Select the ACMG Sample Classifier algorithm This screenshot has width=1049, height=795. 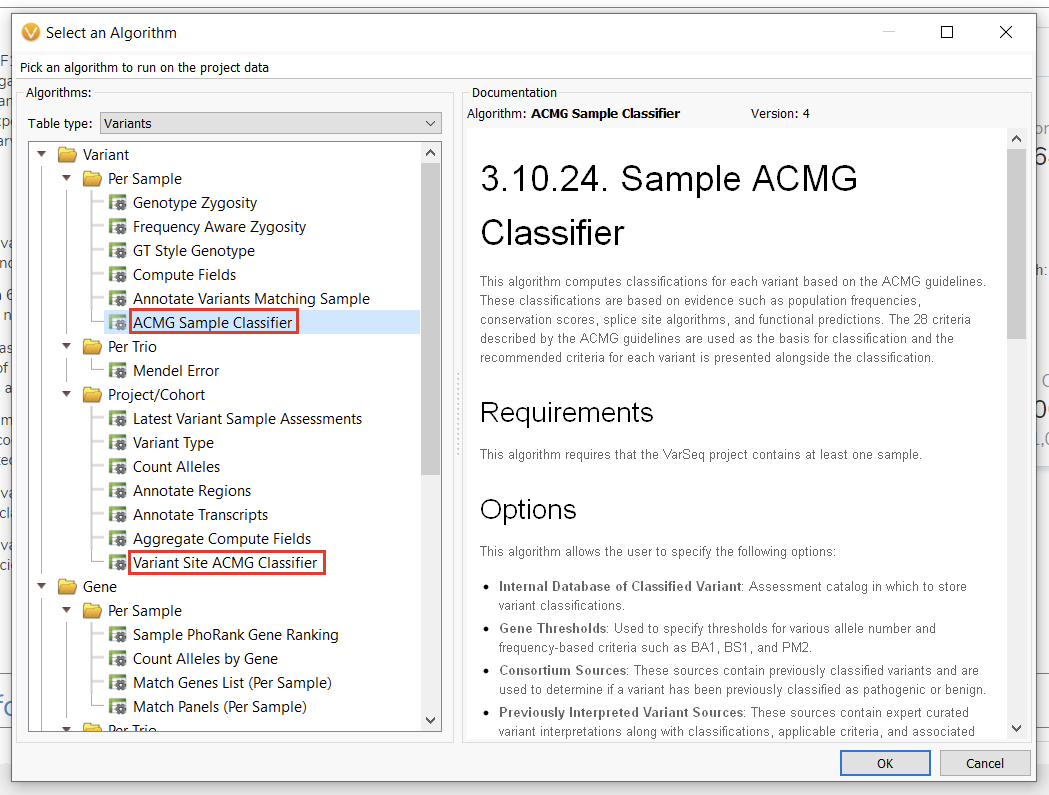(213, 322)
